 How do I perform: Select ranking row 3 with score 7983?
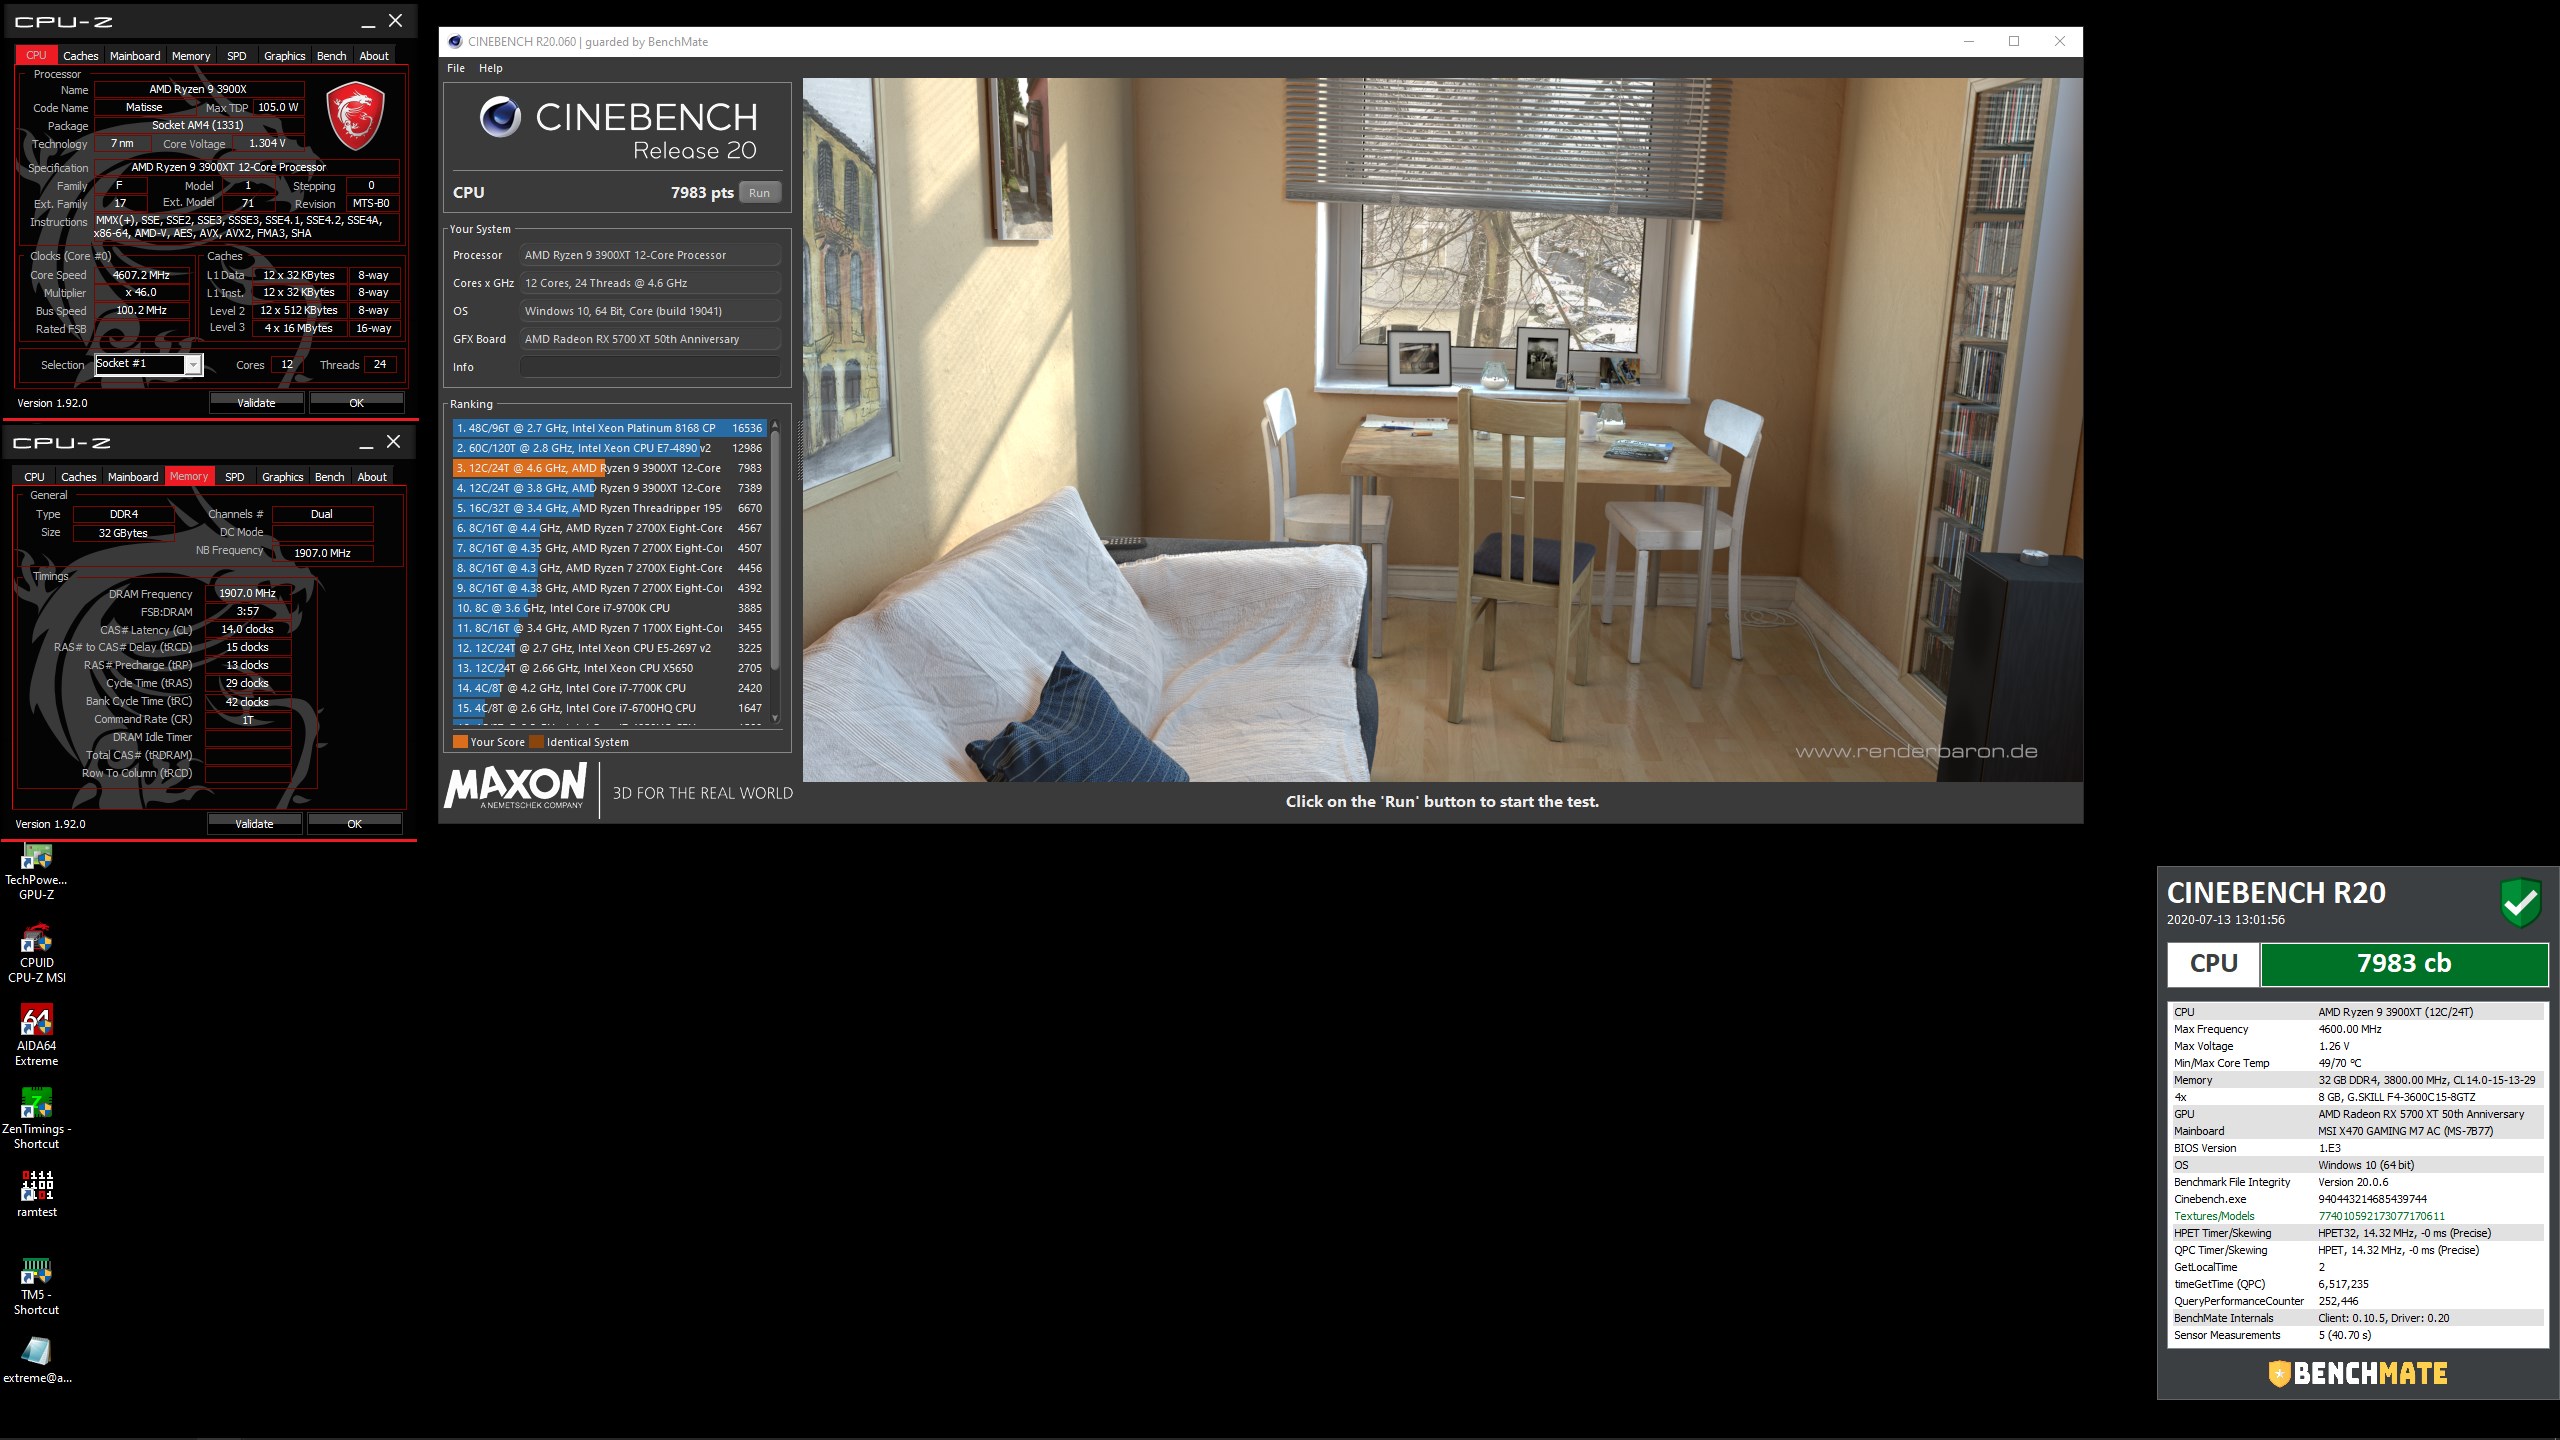point(609,468)
